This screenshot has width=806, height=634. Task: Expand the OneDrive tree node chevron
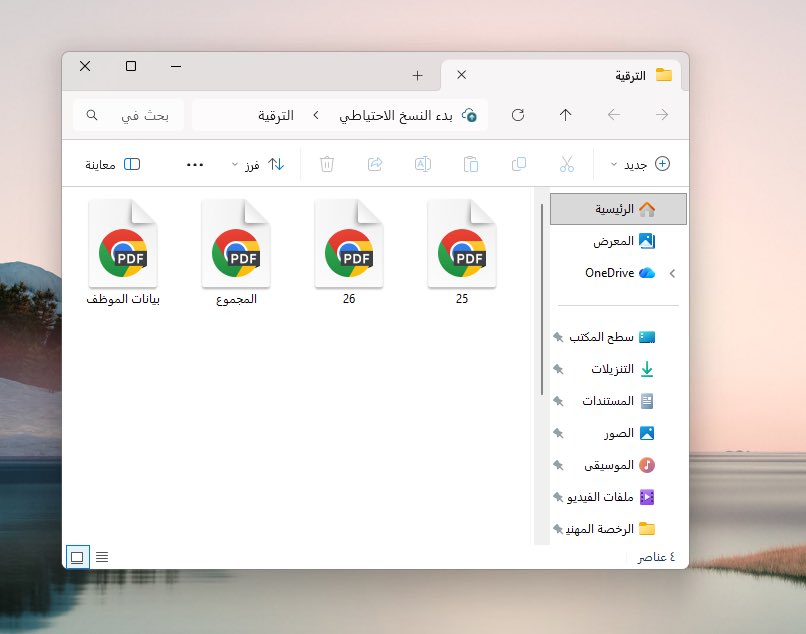(x=672, y=273)
